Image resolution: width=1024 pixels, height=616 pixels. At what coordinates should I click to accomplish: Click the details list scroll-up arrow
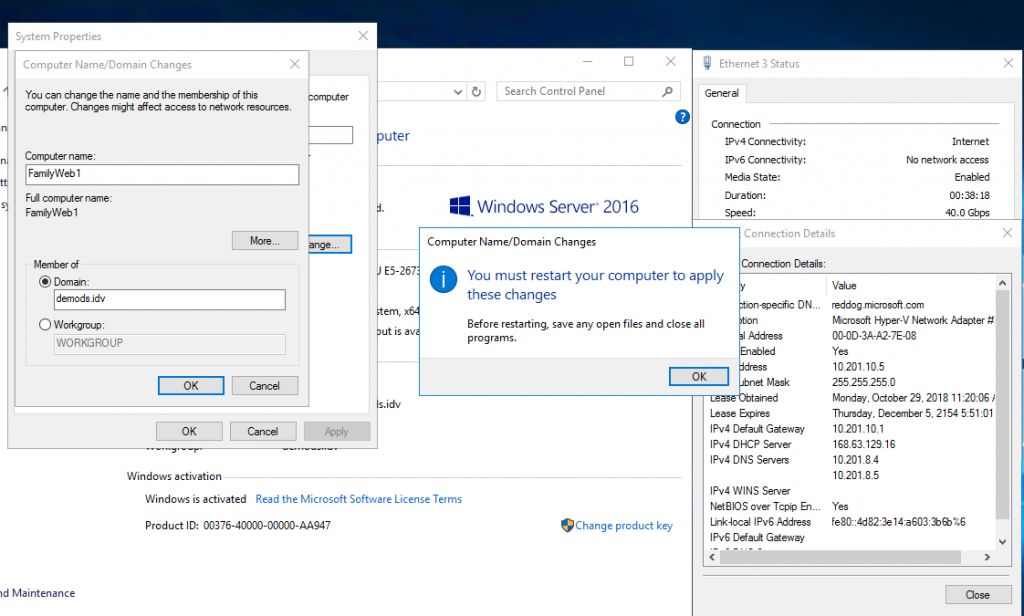[1002, 283]
